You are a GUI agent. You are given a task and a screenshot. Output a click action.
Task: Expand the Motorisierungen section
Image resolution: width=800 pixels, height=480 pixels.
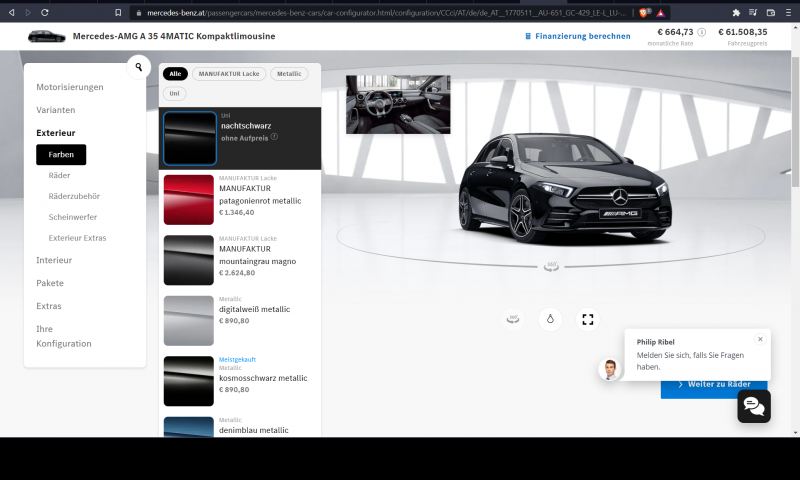[x=69, y=87]
